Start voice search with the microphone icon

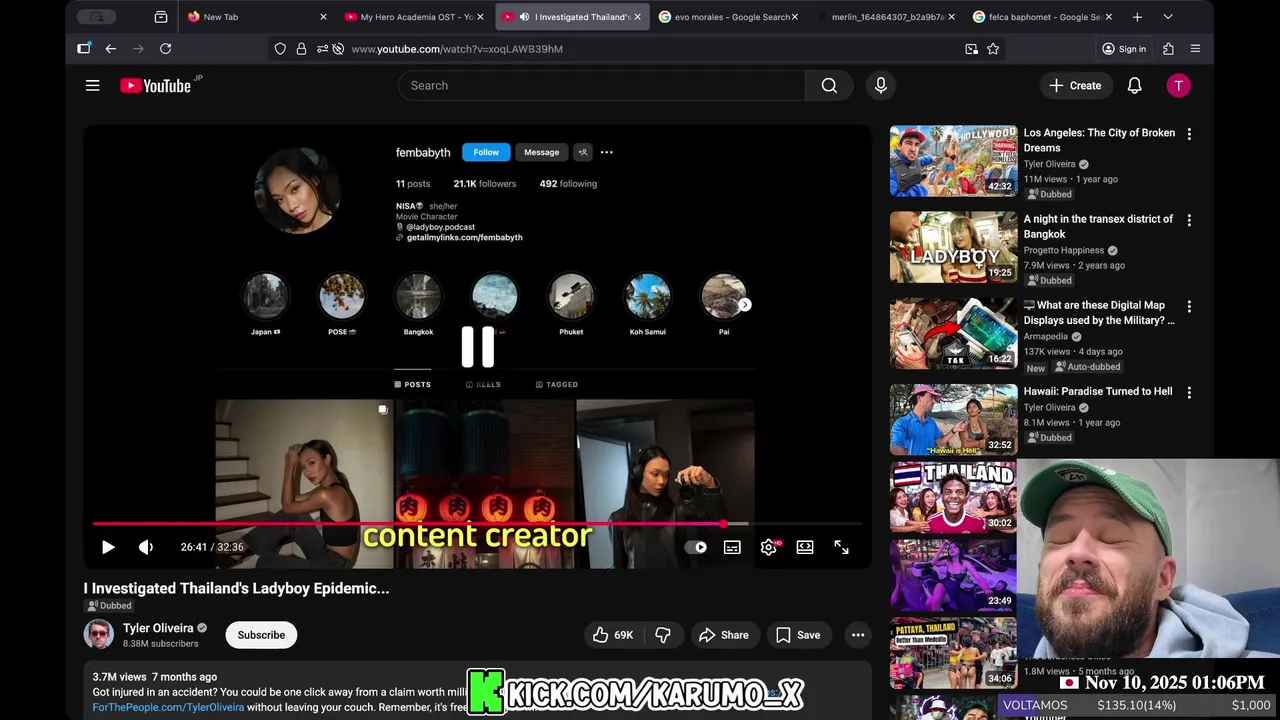[881, 86]
